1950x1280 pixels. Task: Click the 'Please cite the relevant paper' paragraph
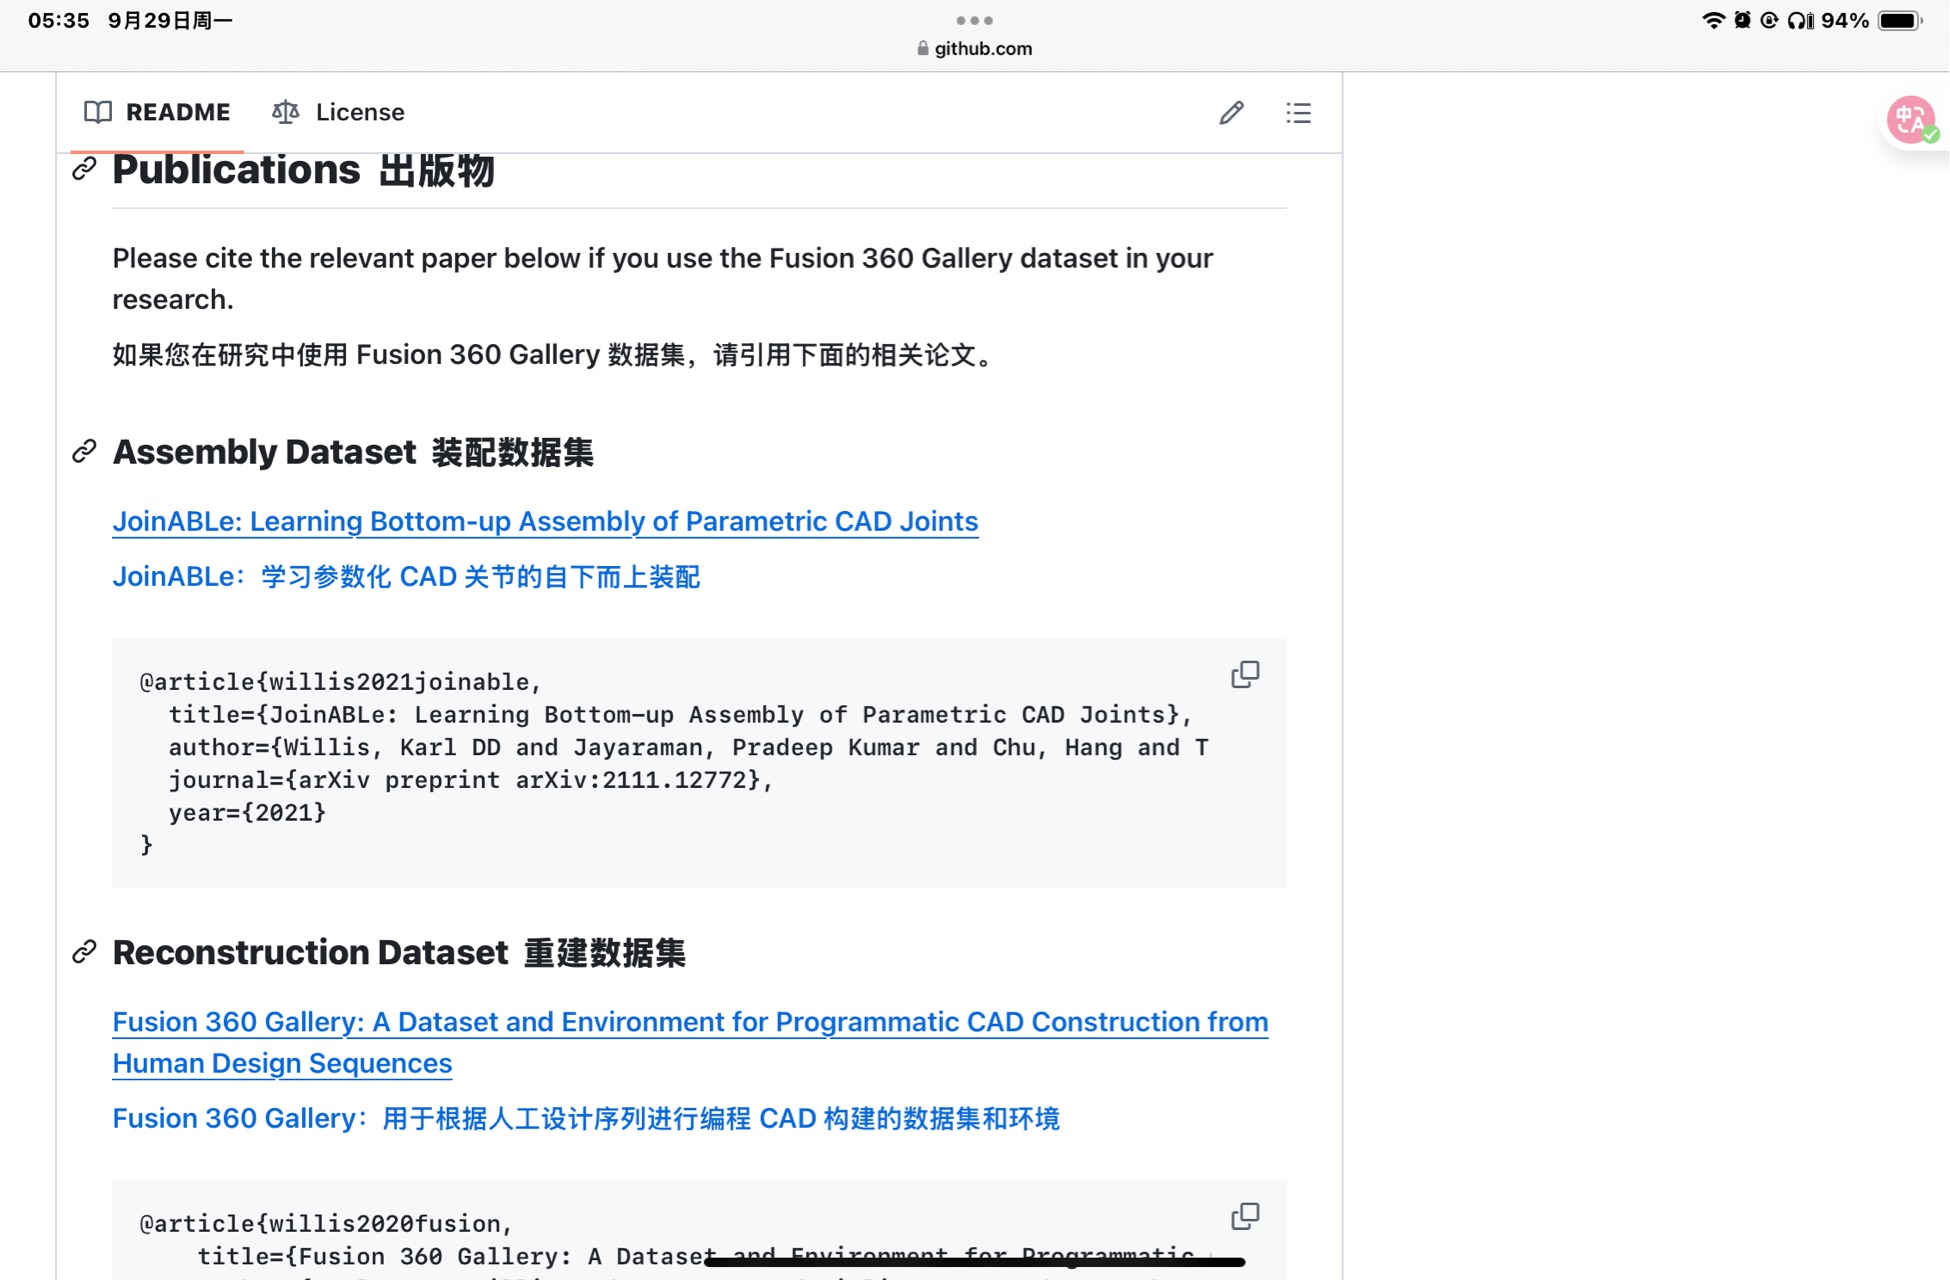(662, 278)
